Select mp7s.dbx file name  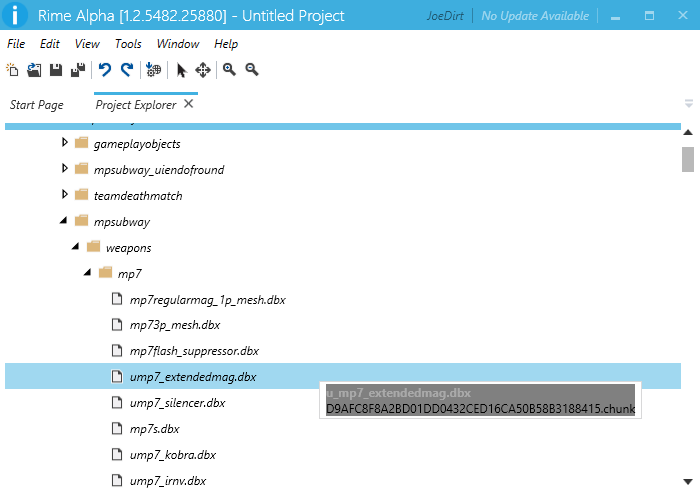pos(154,429)
